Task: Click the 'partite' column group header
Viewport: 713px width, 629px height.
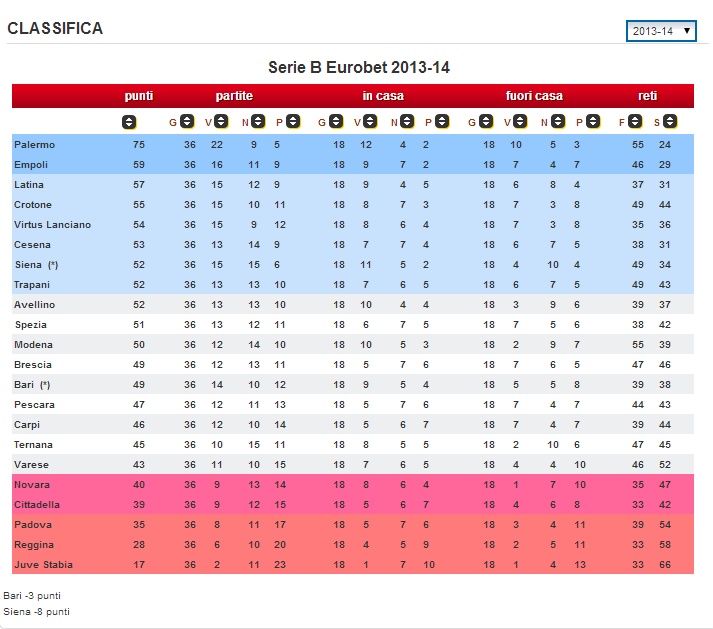Action: click(234, 96)
